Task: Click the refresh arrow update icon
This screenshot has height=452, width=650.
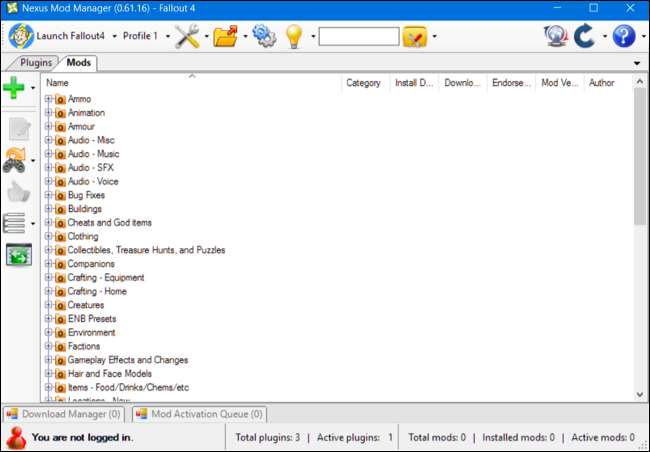Action: click(585, 37)
